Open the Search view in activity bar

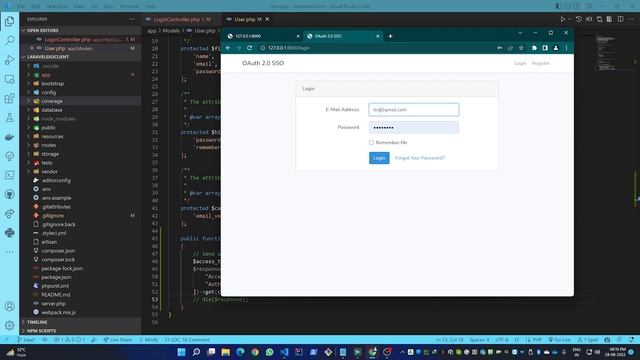[x=9, y=40]
